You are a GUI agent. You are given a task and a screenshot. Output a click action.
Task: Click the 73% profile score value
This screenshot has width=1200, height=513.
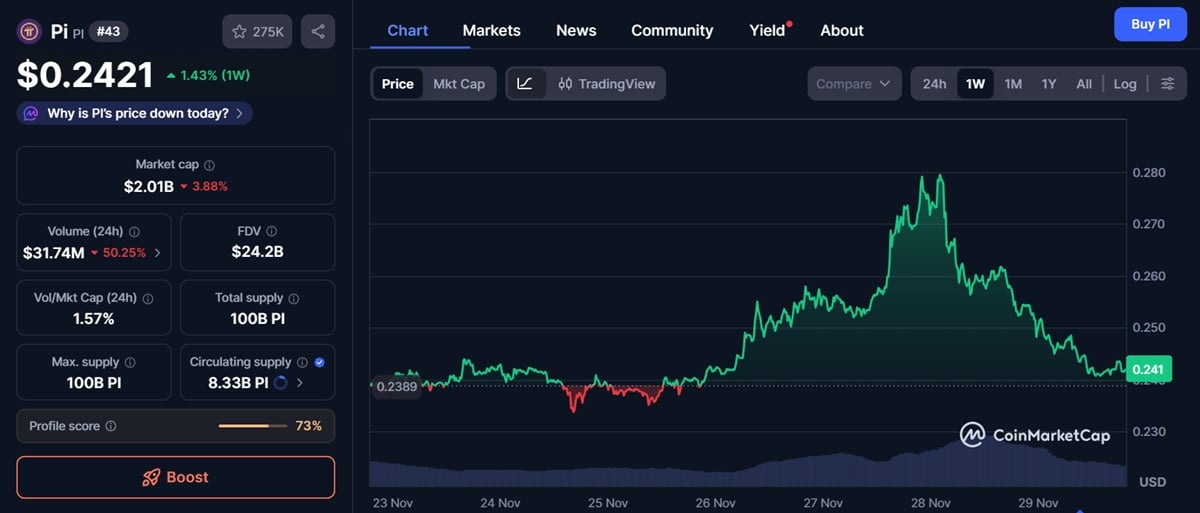click(x=309, y=426)
